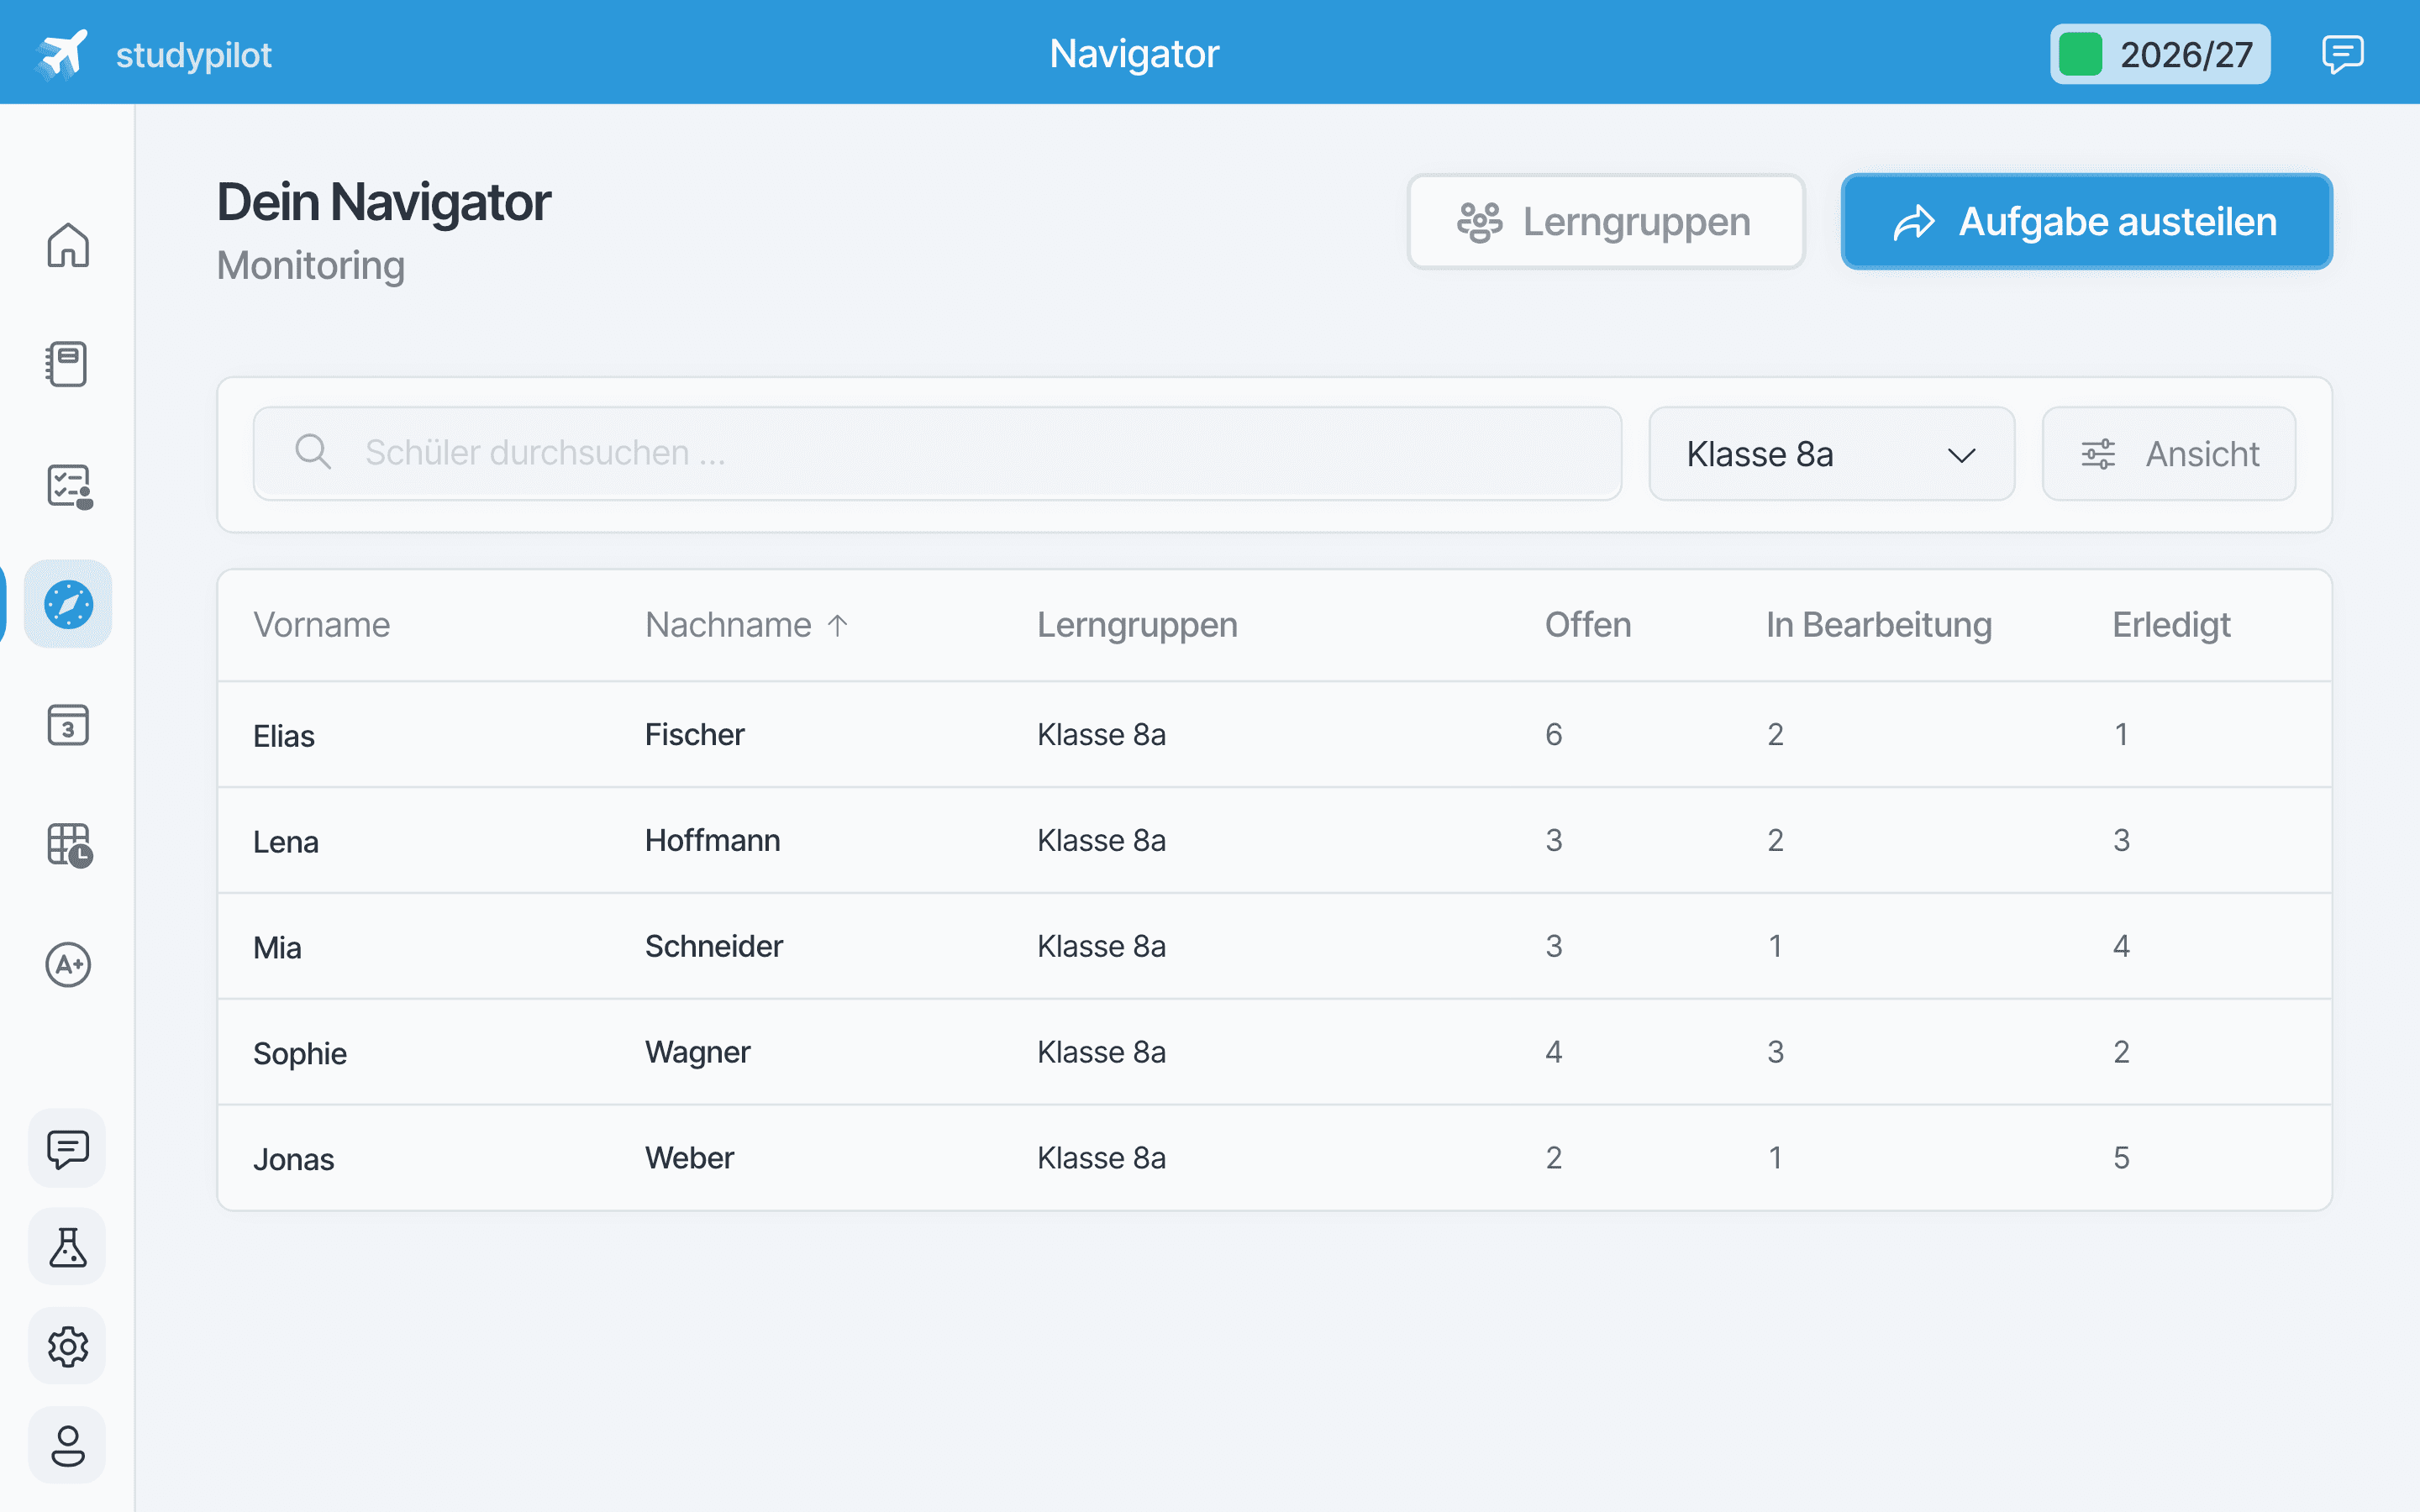Sort by the Erledigt column header
The height and width of the screenshot is (1512, 2420).
coord(2171,625)
